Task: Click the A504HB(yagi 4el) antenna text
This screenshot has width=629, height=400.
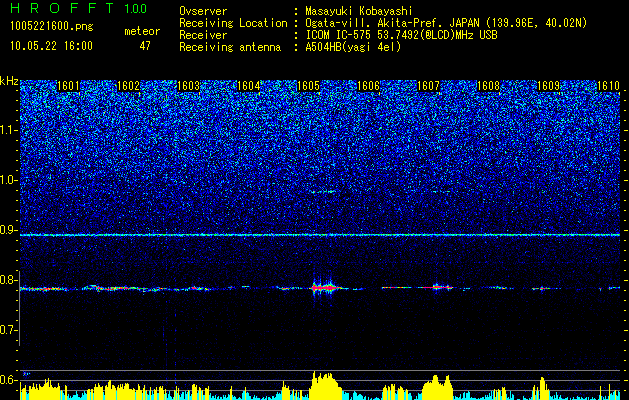Action: [353, 47]
